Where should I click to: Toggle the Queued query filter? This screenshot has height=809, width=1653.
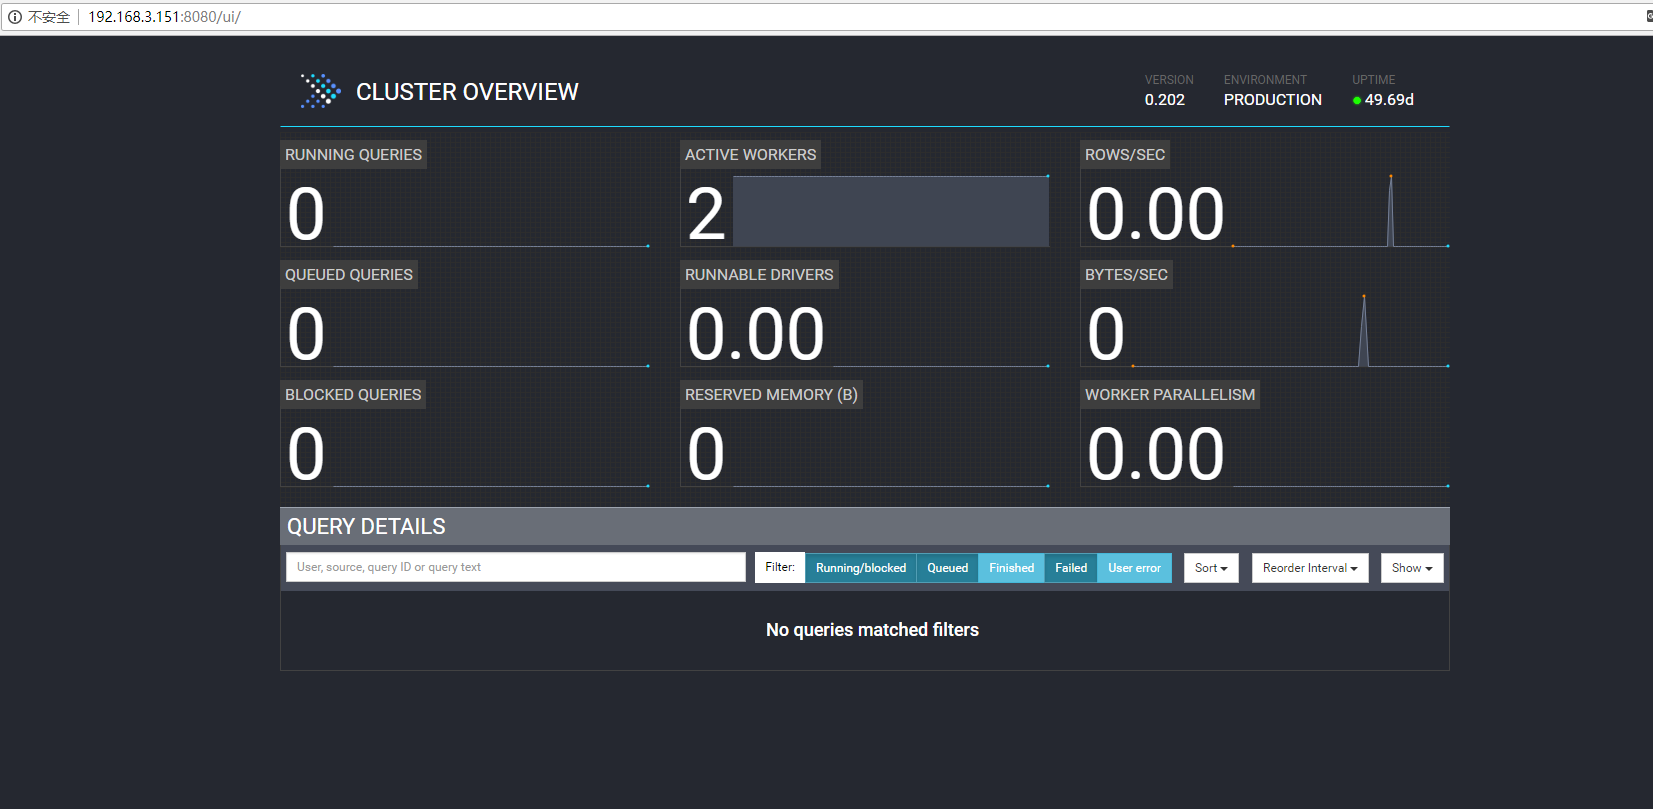click(x=947, y=568)
